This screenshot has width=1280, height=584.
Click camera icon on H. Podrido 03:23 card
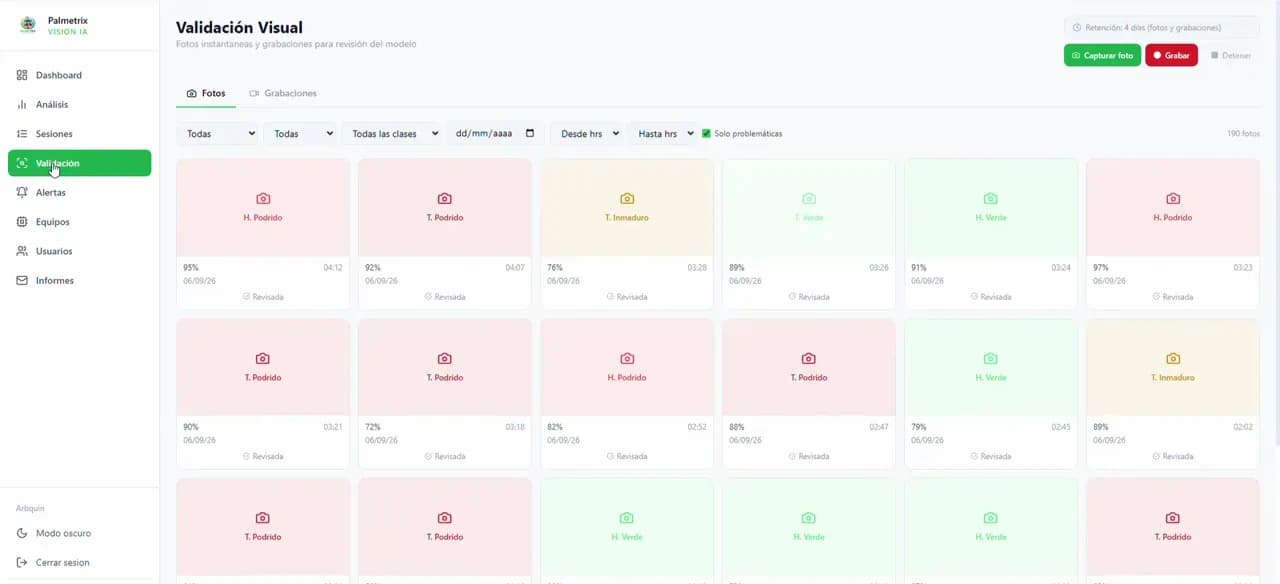[1173, 199]
